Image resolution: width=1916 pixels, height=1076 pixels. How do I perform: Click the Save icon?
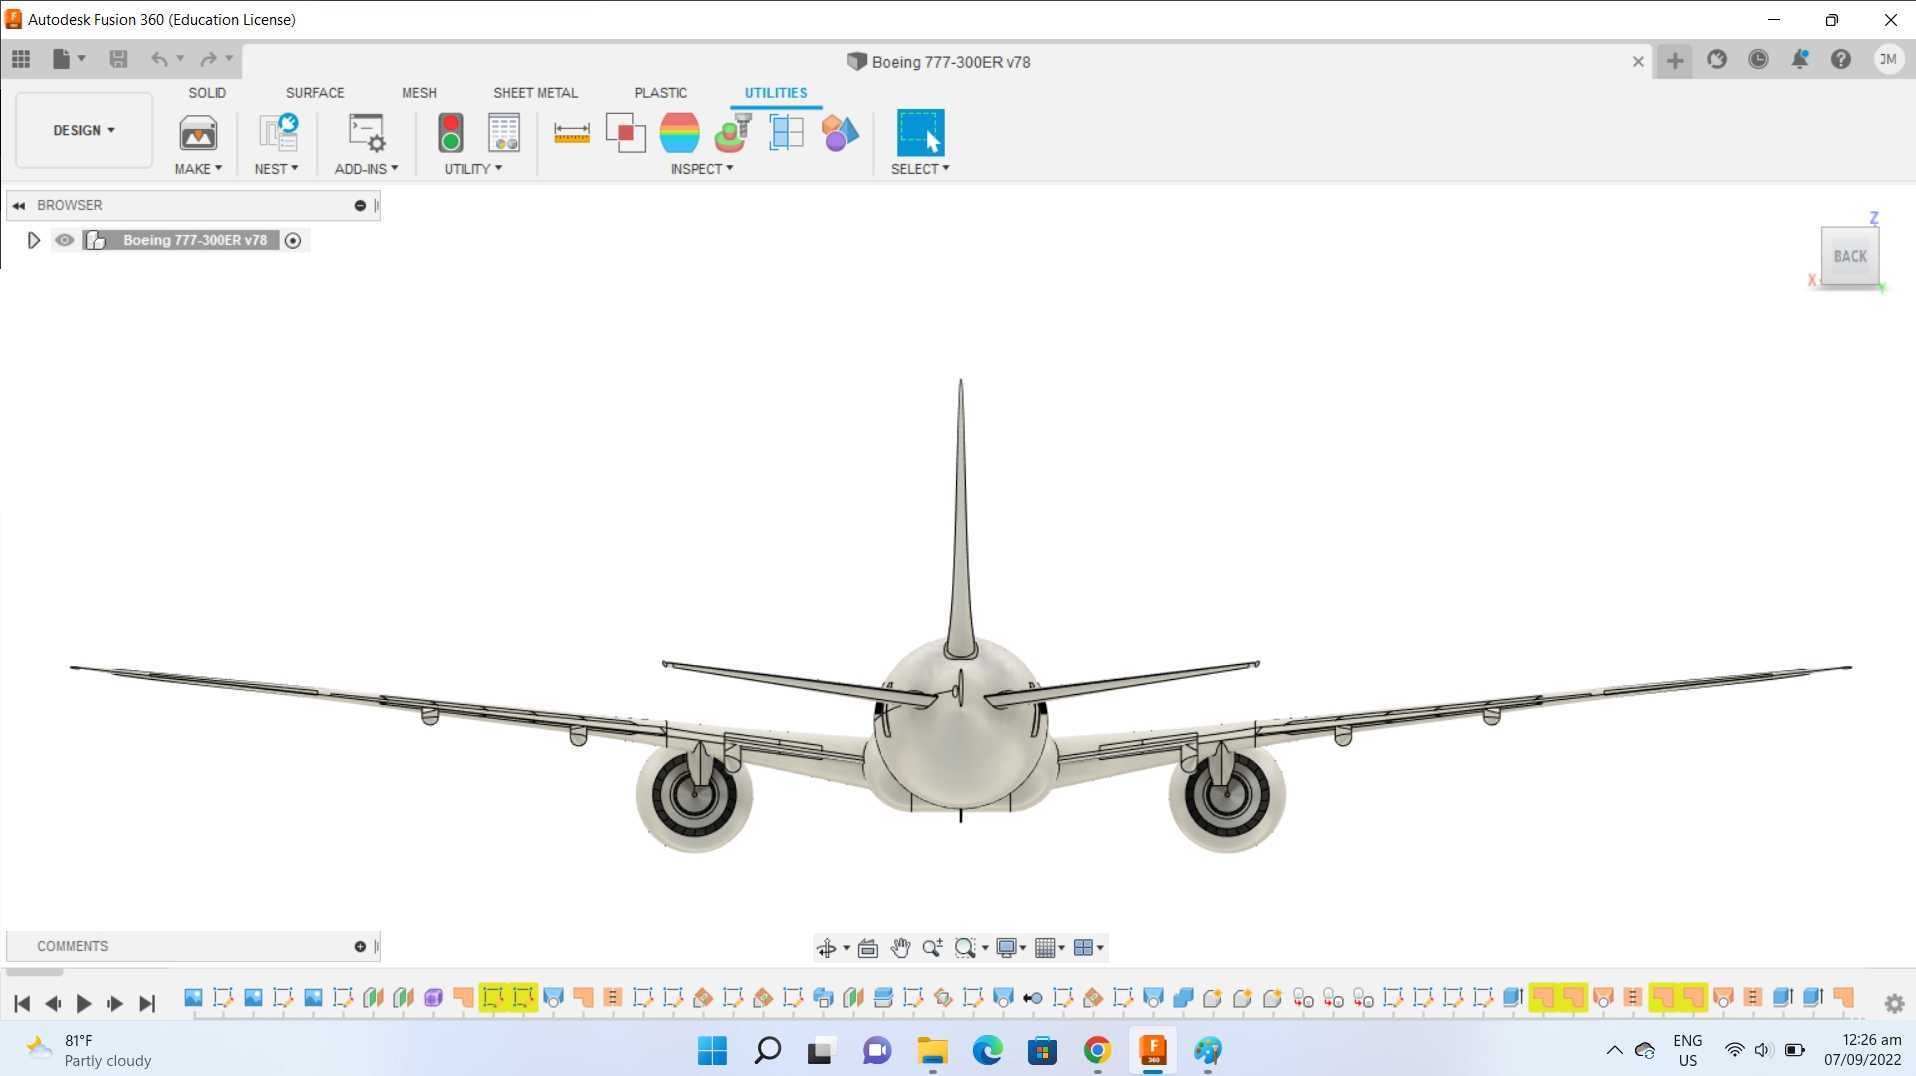coord(118,60)
